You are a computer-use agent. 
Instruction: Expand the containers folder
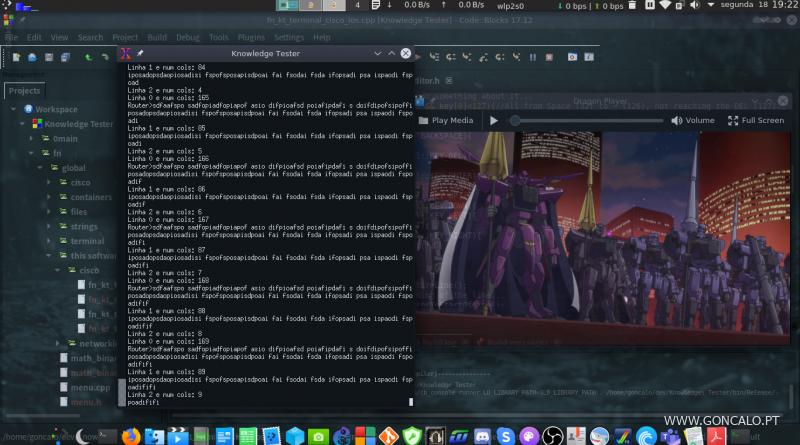(49, 197)
